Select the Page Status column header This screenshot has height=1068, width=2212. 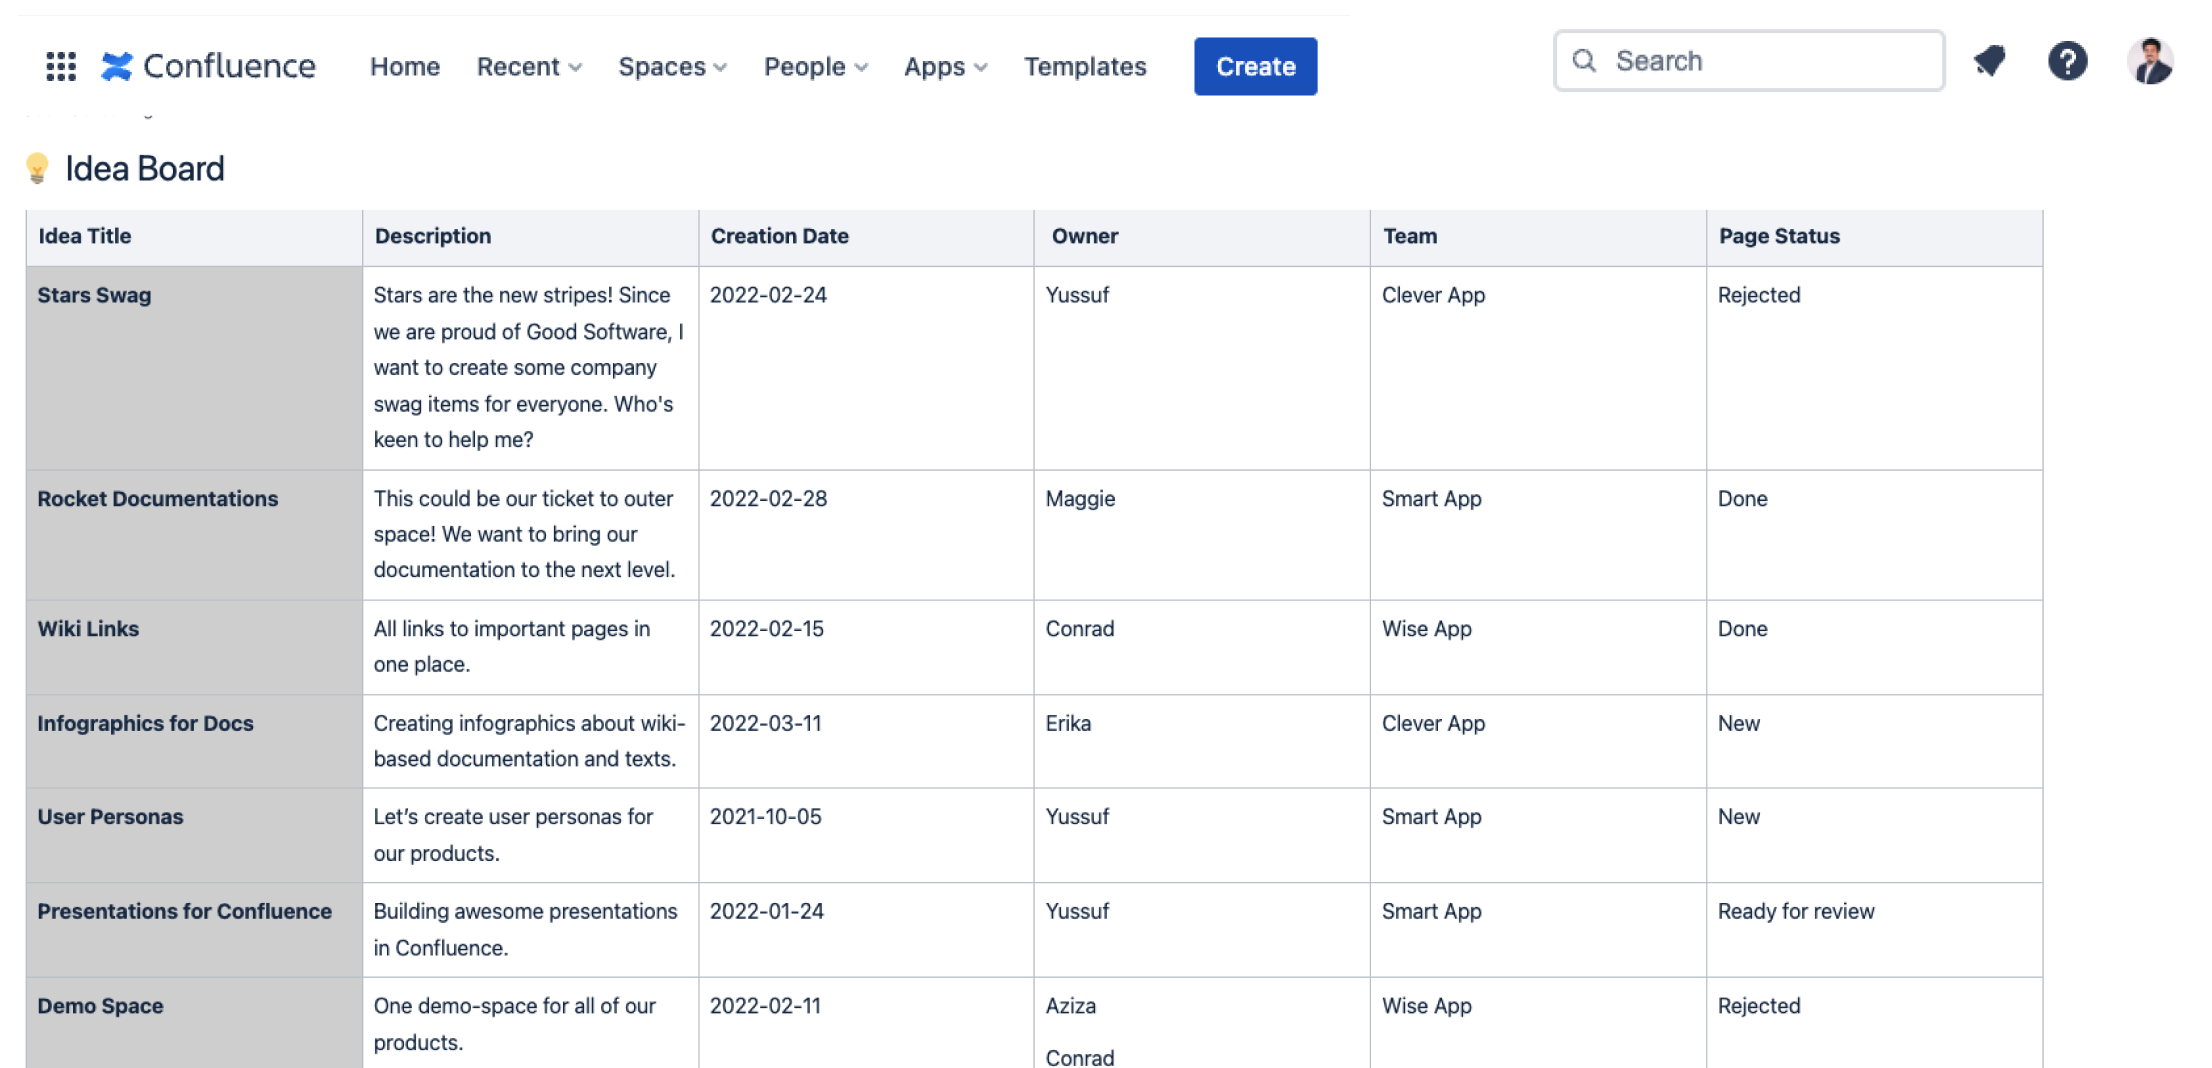[1779, 236]
